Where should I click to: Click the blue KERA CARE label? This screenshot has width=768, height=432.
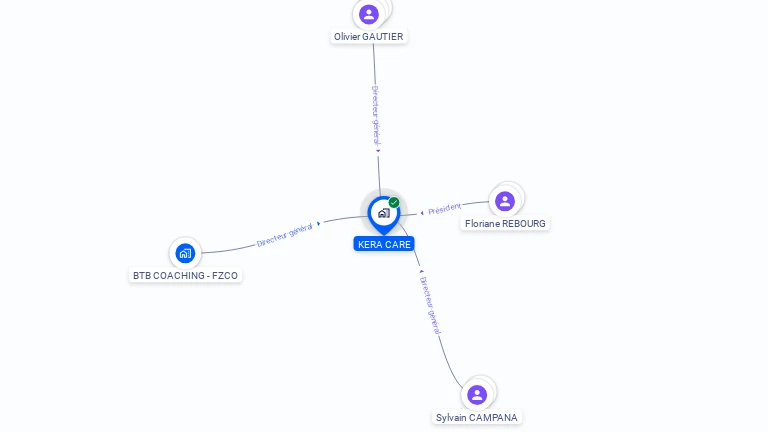coord(384,244)
